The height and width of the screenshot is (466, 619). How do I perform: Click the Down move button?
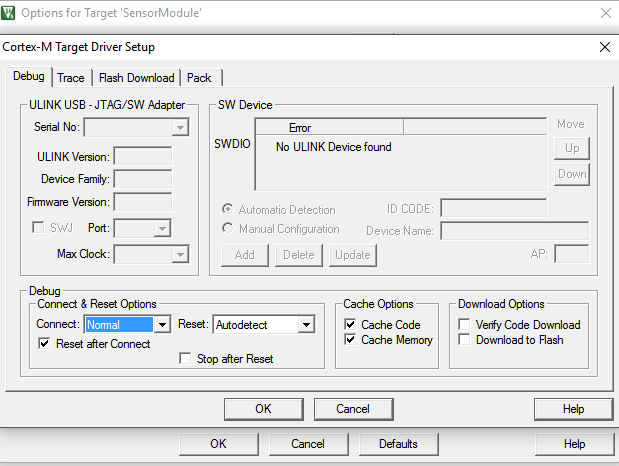572,174
